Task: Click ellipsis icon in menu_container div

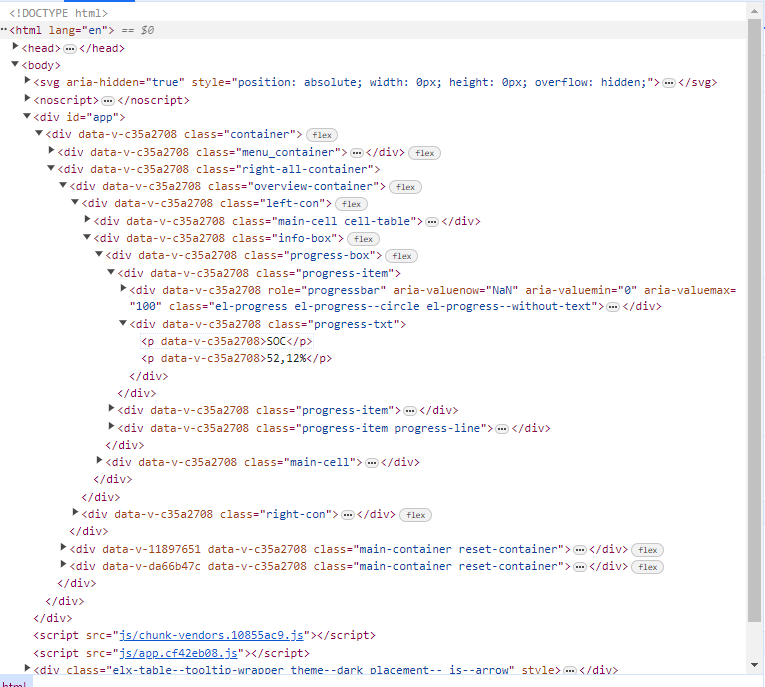Action: 357,153
